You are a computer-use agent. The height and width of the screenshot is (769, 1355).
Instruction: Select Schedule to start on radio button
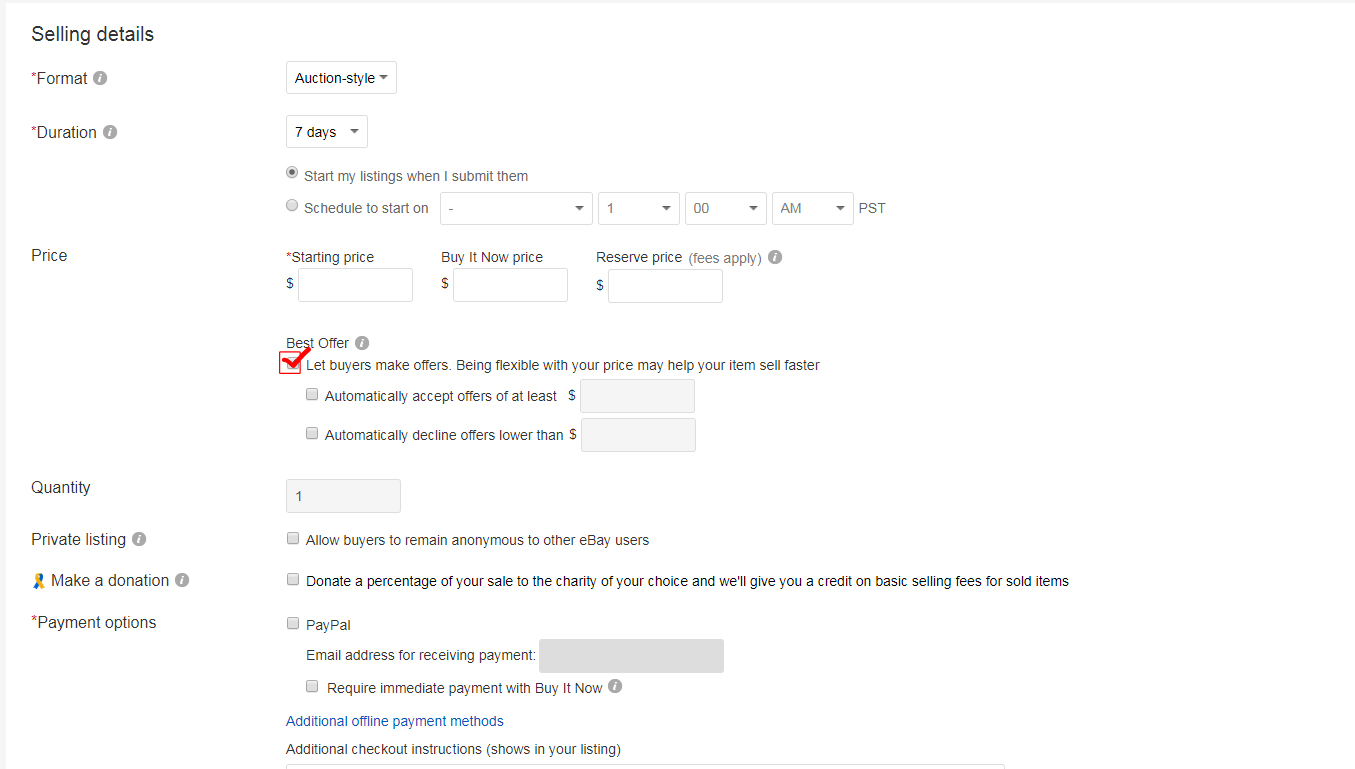click(292, 206)
